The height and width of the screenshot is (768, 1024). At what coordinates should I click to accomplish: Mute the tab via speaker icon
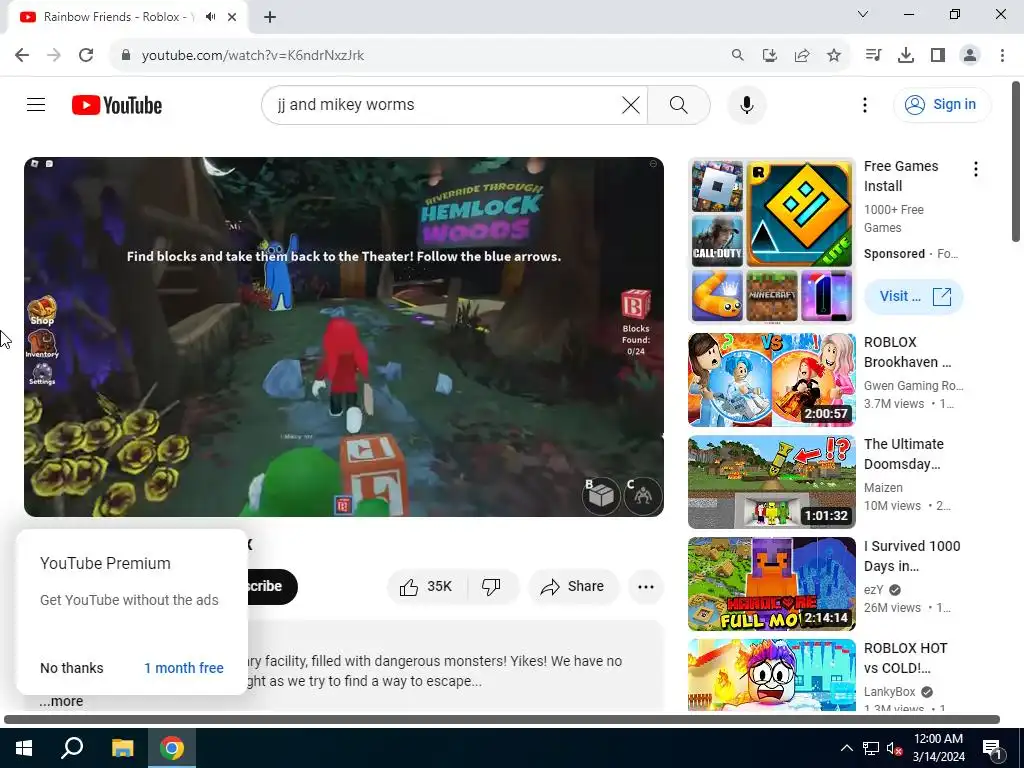tap(210, 16)
